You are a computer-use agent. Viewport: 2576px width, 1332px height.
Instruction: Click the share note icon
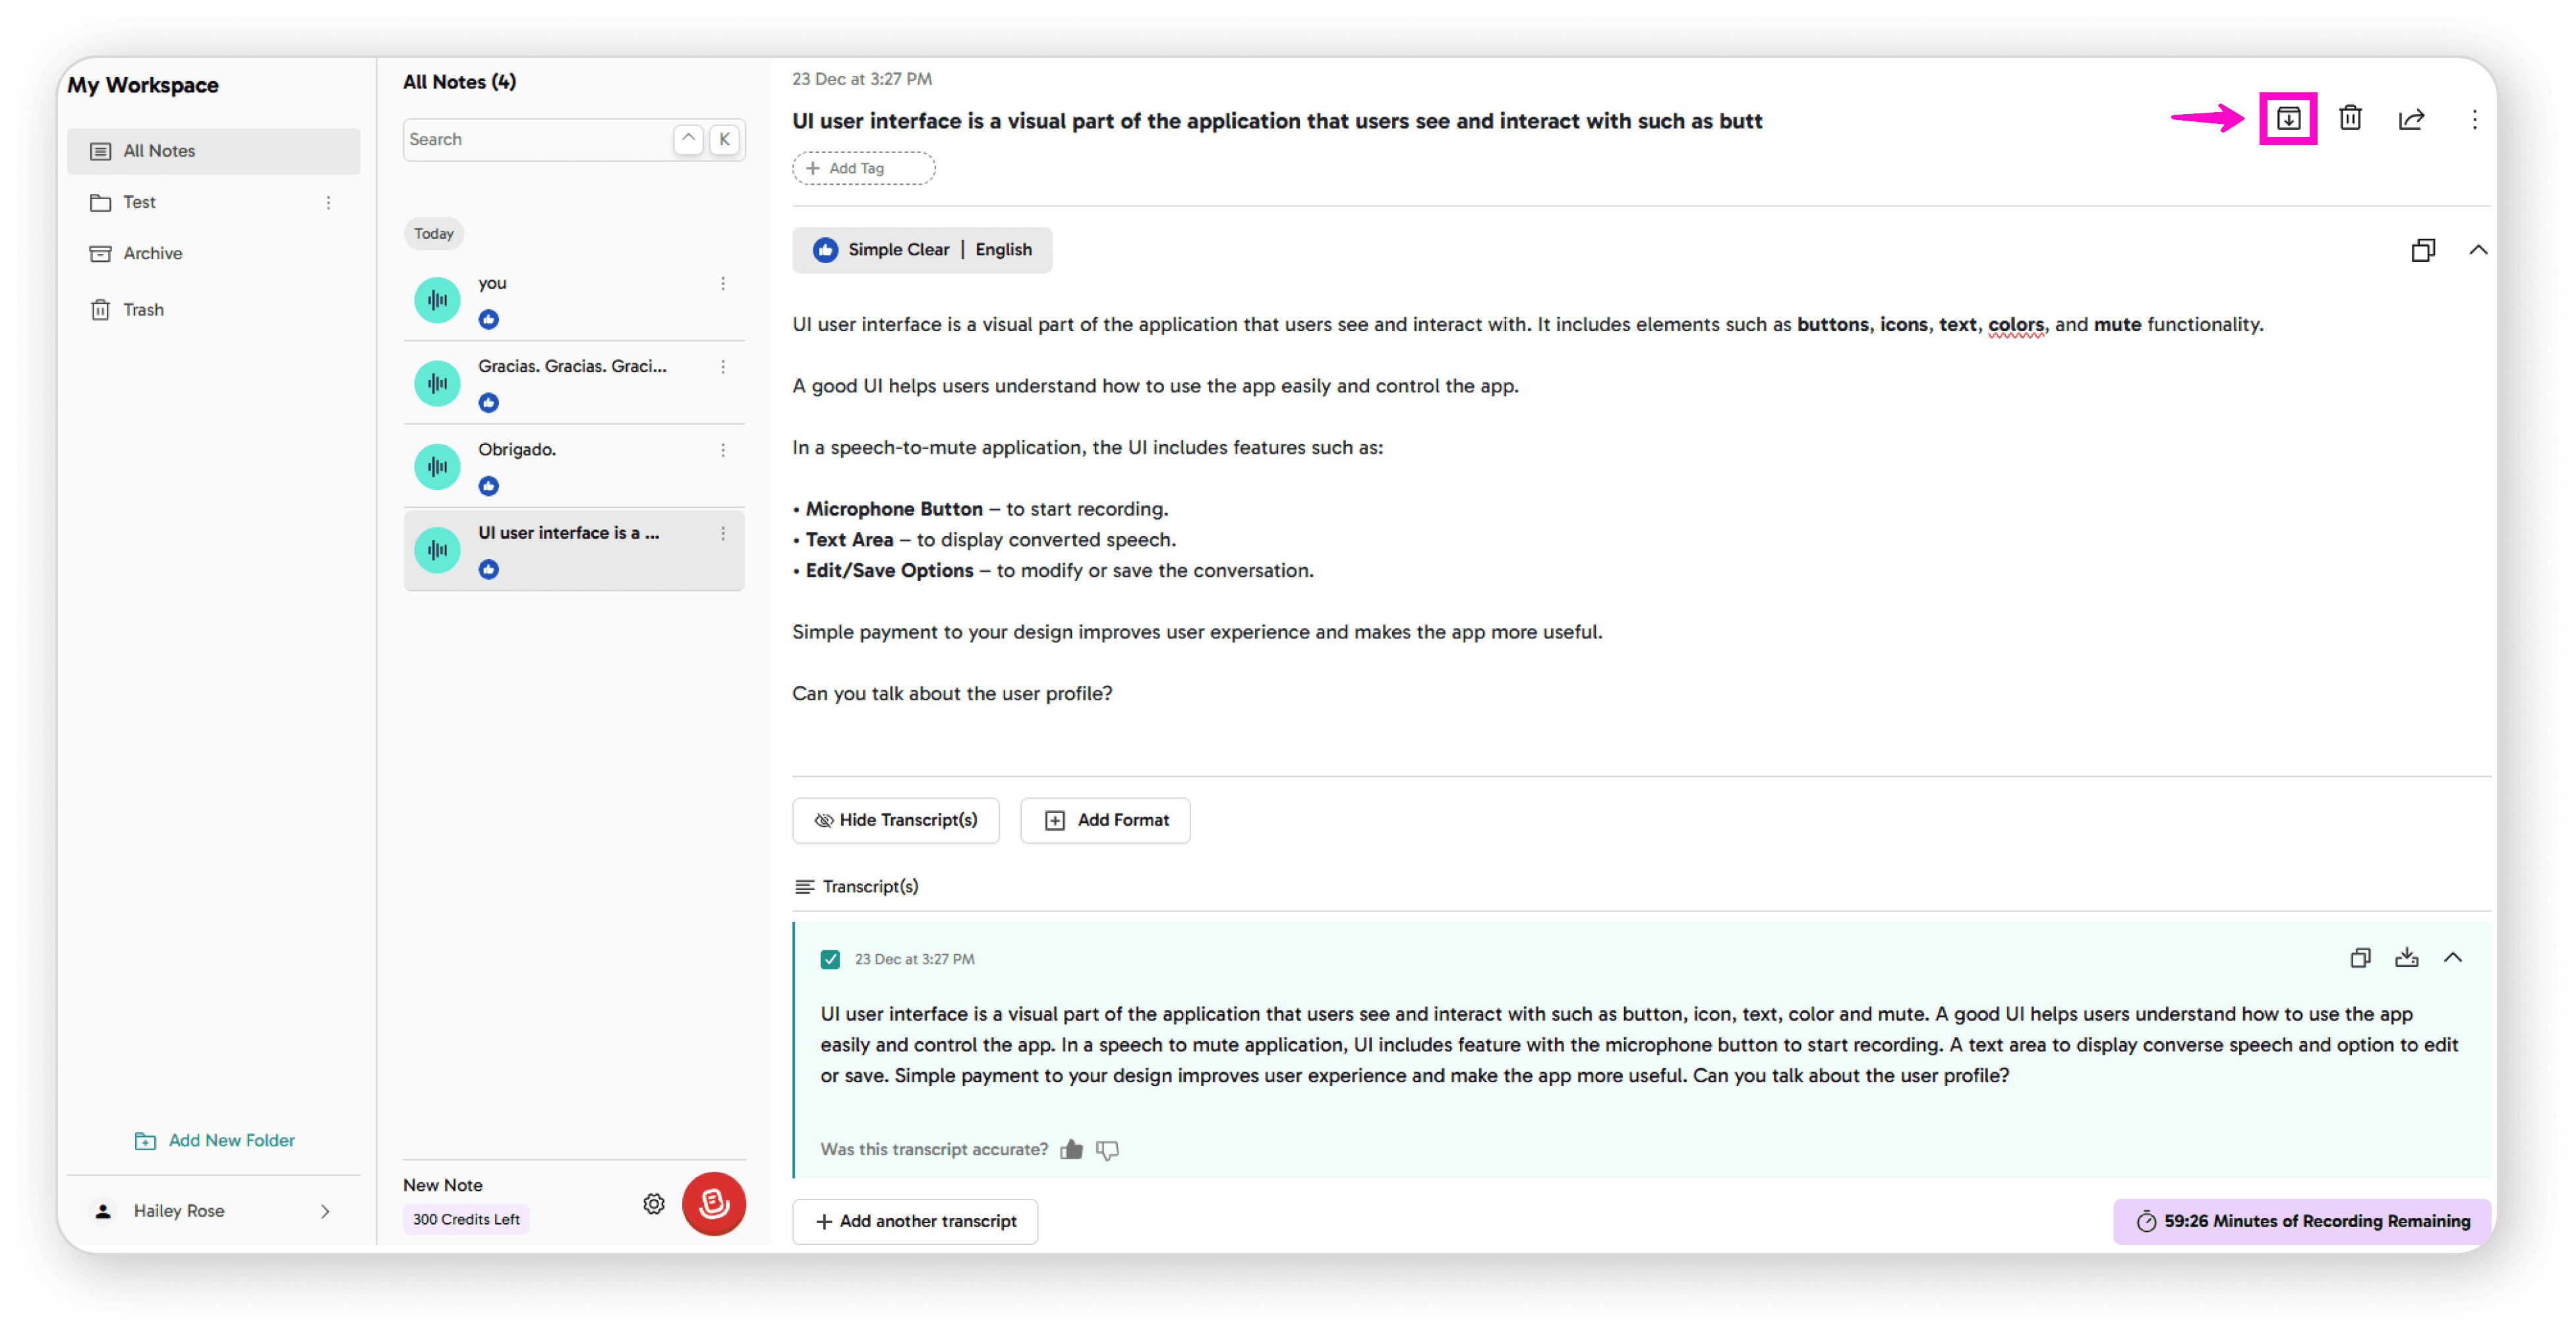(2411, 120)
